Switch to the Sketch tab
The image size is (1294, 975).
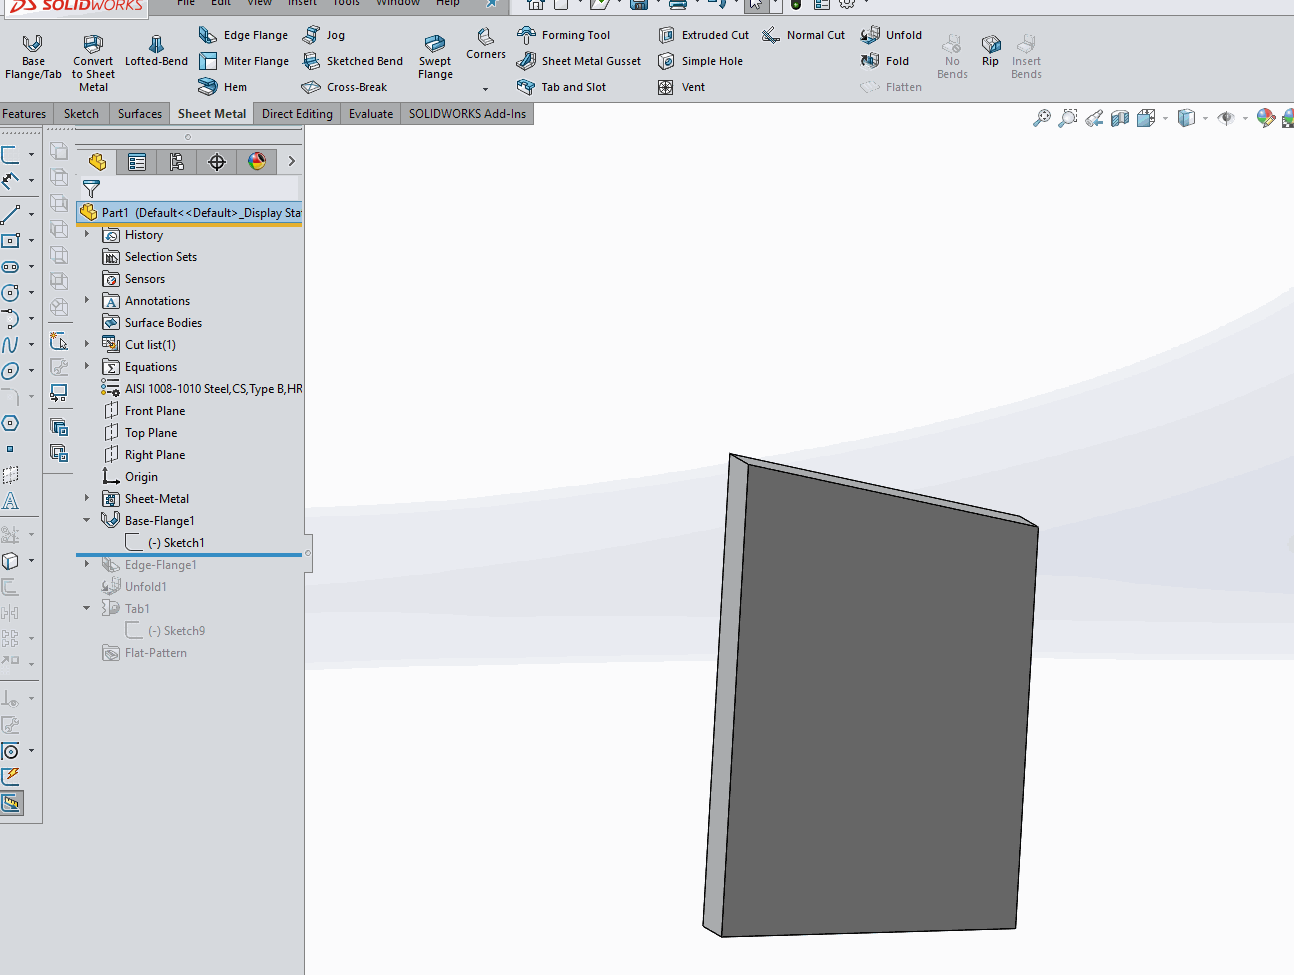(81, 114)
